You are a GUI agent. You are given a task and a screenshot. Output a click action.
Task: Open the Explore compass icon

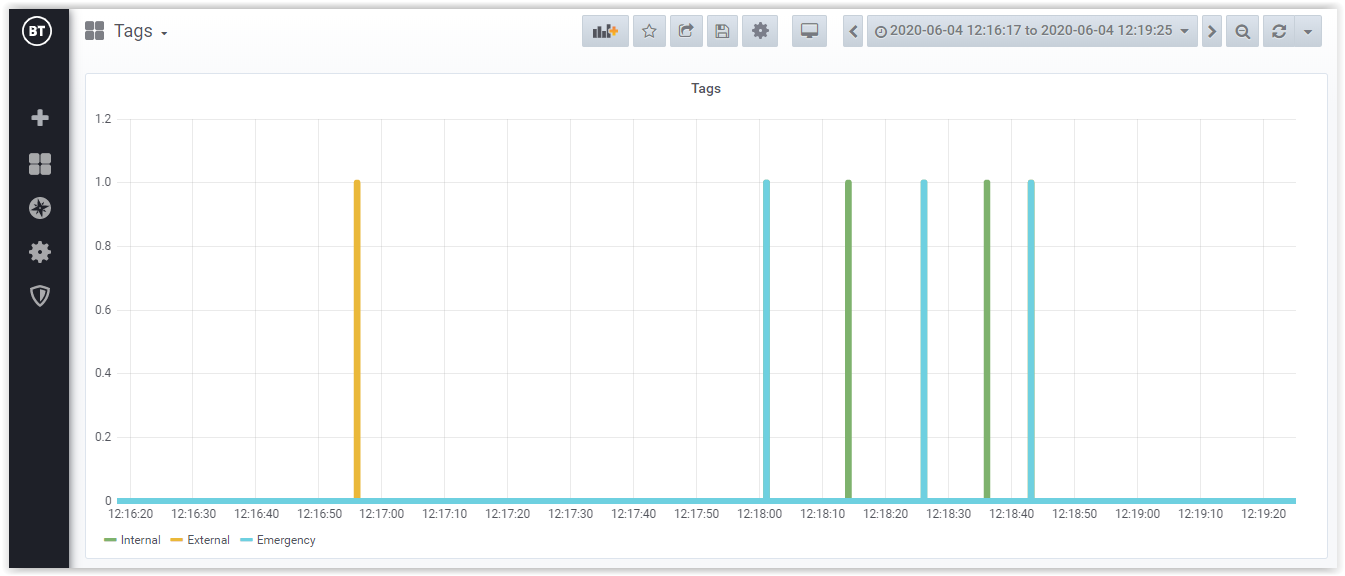(40, 208)
